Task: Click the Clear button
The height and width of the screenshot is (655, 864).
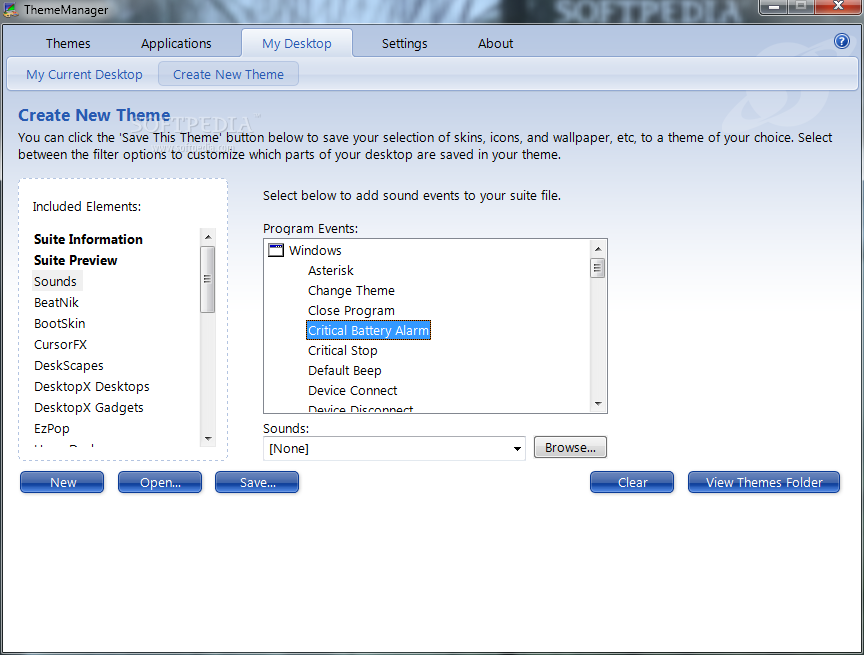Action: pyautogui.click(x=632, y=482)
